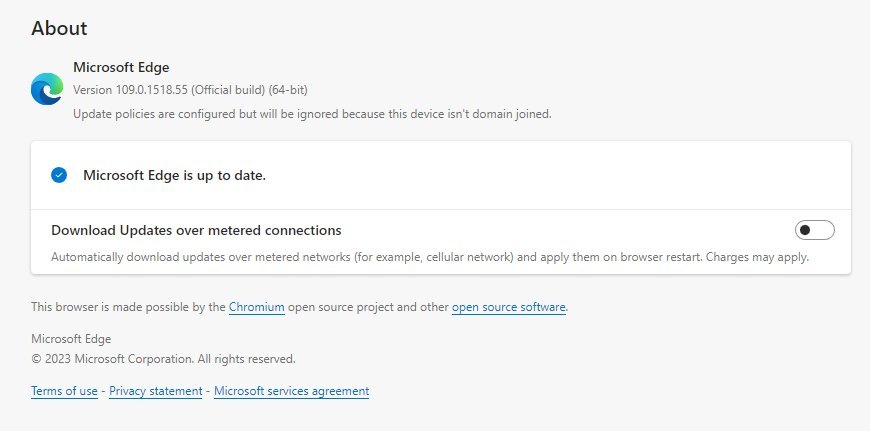
Task: Click the Microsoft Edge footer text above copyright
Action: [x=71, y=339]
